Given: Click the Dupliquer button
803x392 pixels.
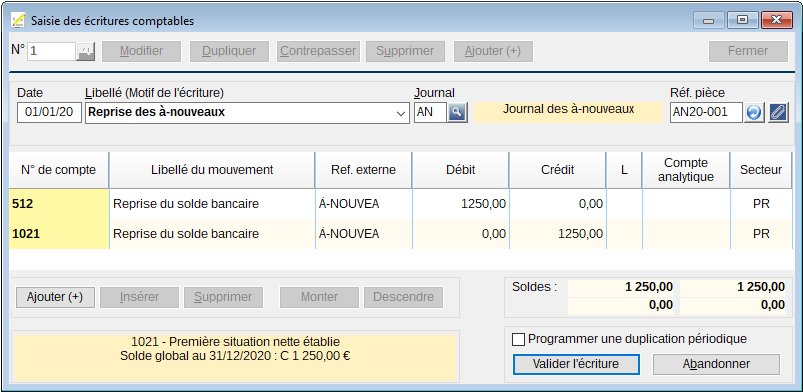Looking at the screenshot, I should pyautogui.click(x=229, y=51).
